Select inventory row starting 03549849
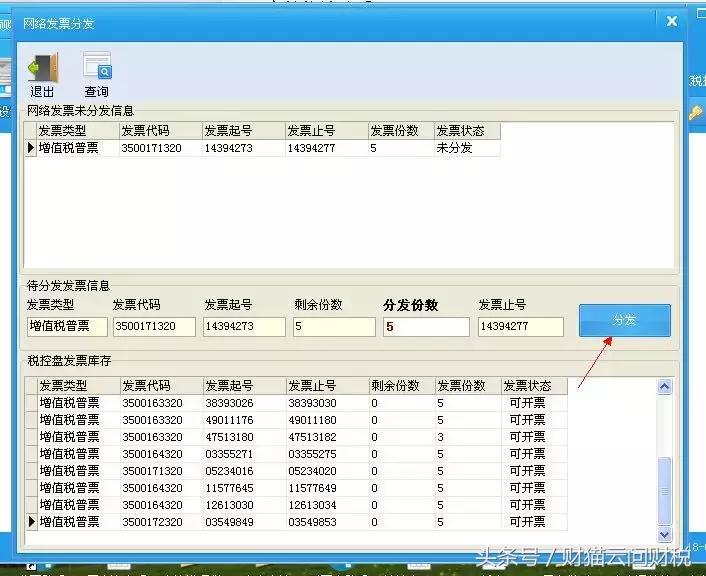Image resolution: width=706 pixels, height=576 pixels. point(296,522)
